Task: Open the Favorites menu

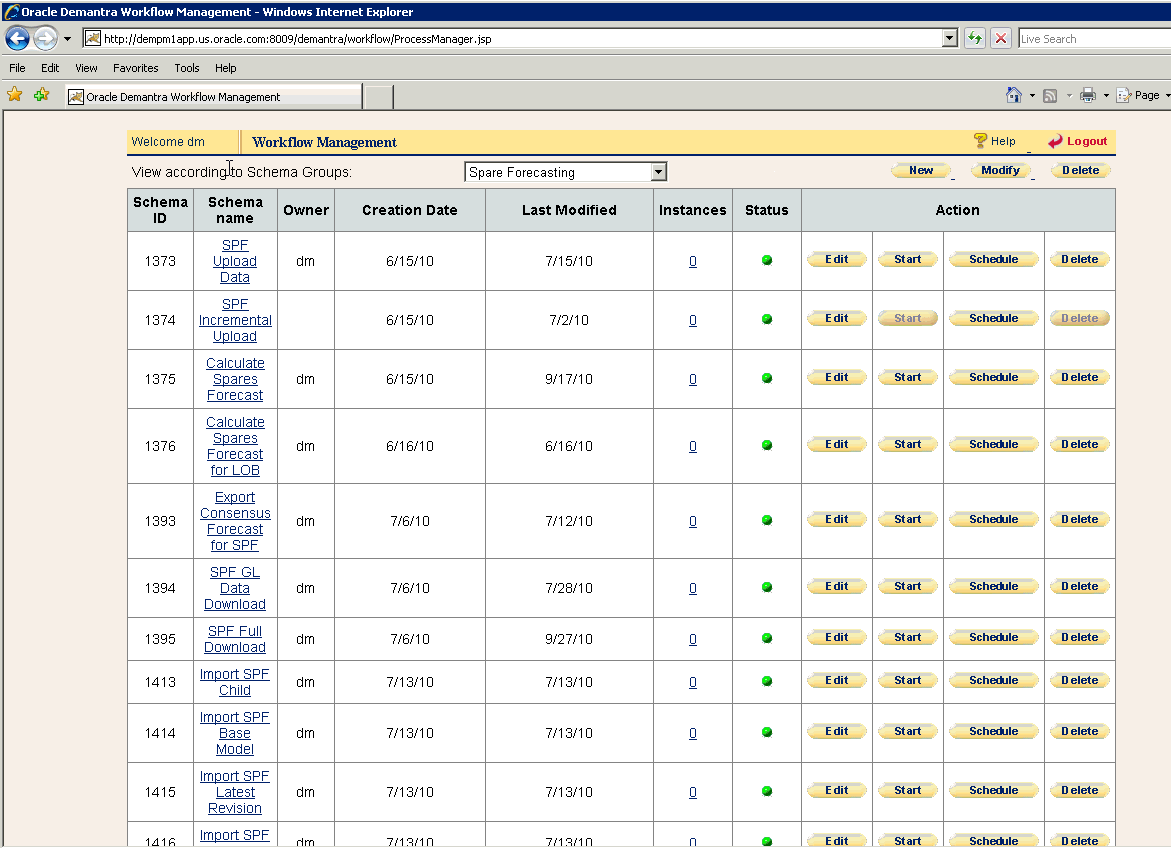Action: [136, 68]
